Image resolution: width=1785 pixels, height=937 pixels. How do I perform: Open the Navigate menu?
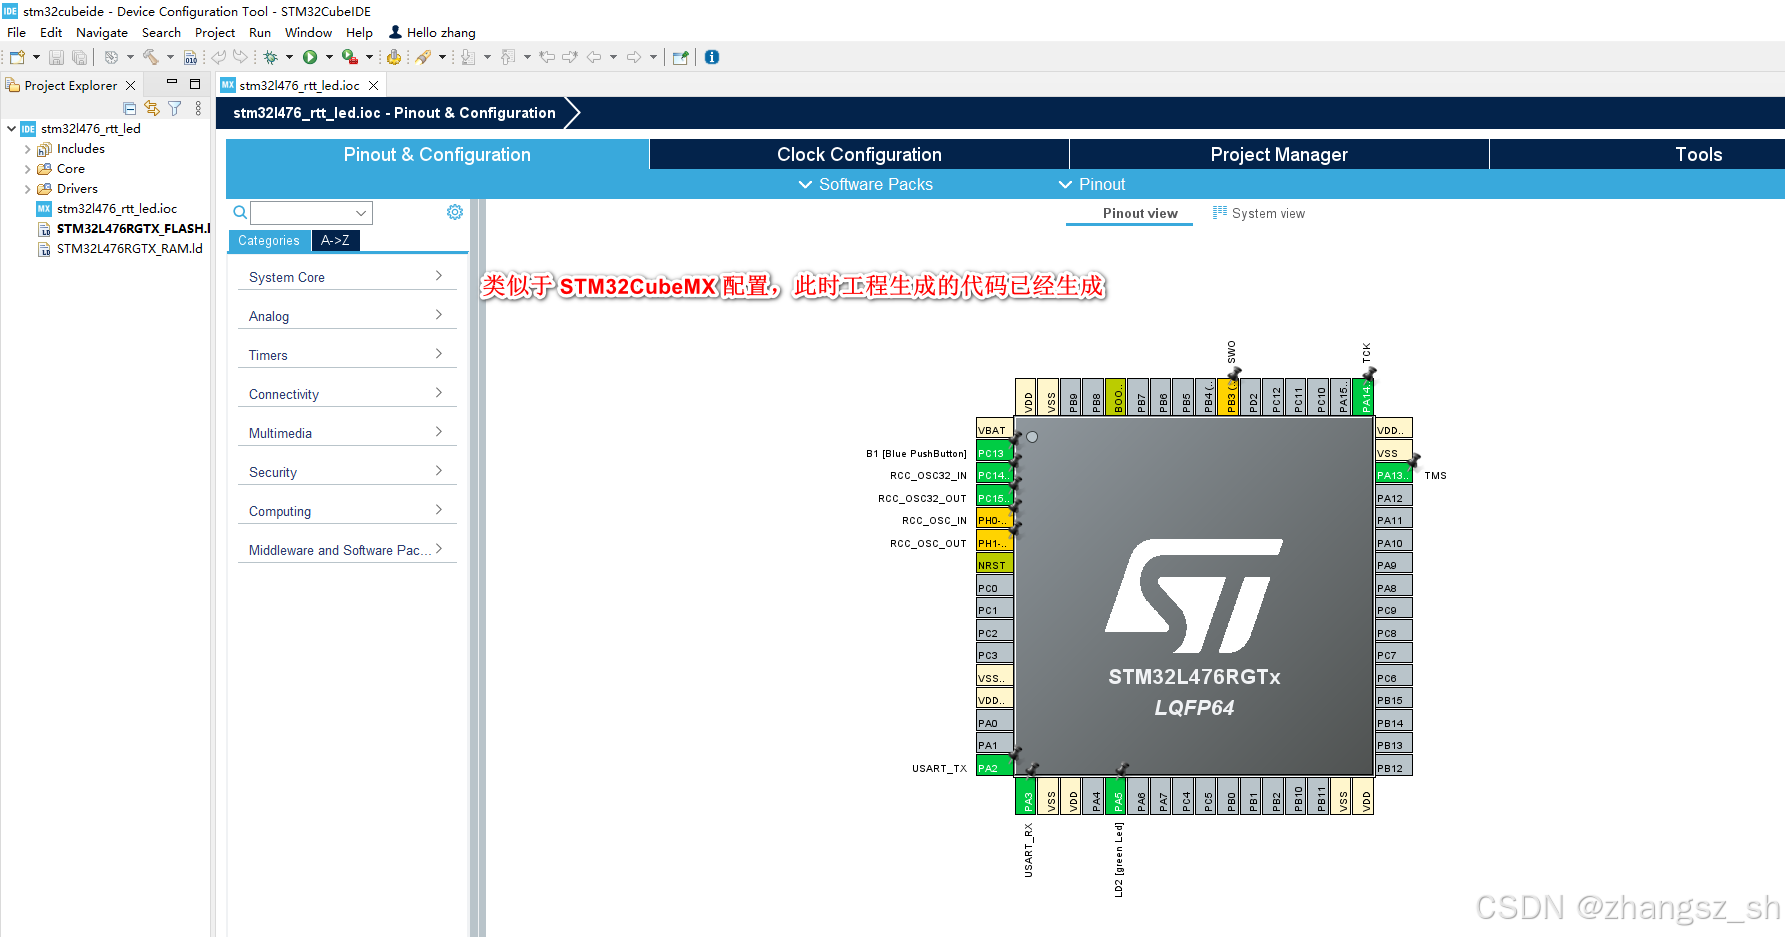tap(102, 33)
